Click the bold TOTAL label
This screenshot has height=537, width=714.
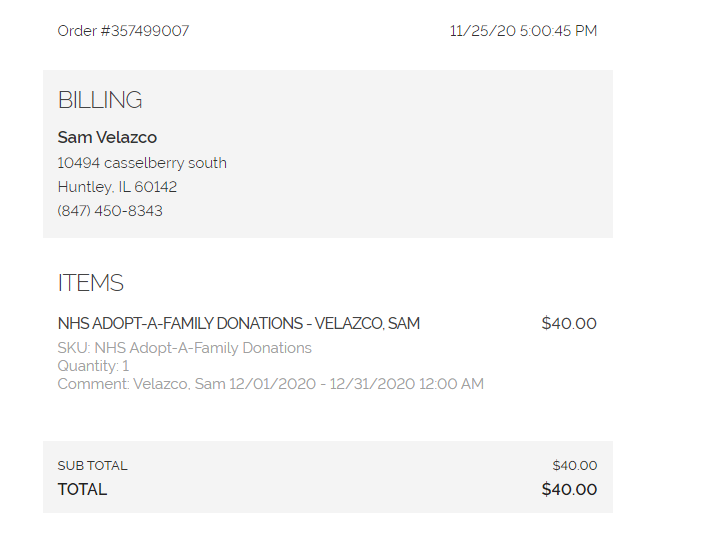tap(82, 490)
